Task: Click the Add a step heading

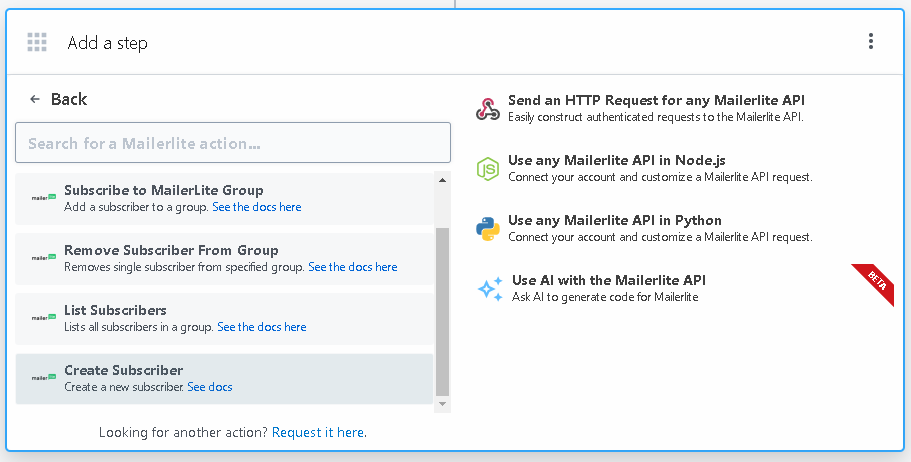Action: click(x=107, y=42)
